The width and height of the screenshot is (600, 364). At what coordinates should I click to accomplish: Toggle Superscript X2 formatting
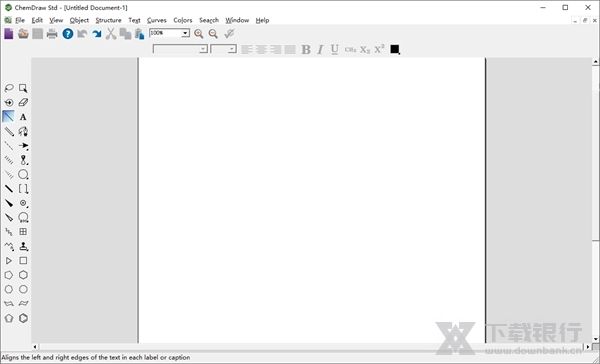(379, 49)
